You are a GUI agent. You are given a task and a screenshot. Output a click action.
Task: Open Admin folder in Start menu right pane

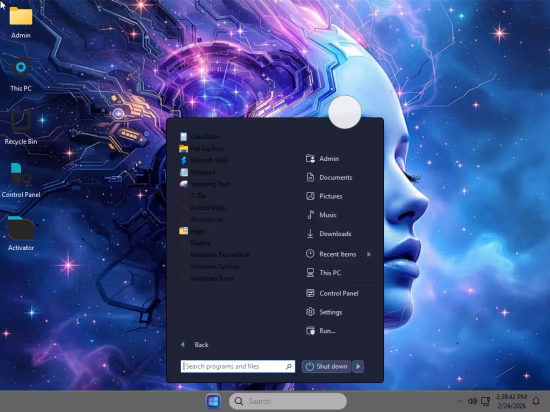[322, 159]
